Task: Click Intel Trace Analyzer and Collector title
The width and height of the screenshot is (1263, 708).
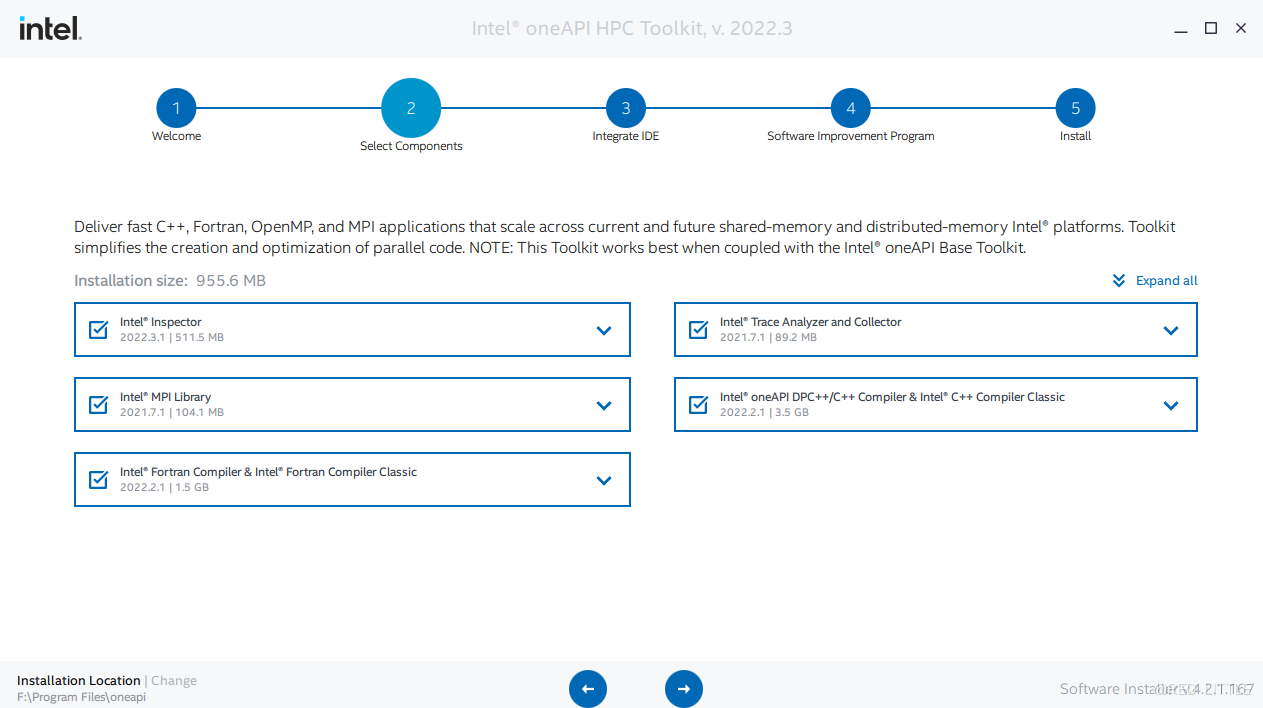Action: click(x=810, y=322)
